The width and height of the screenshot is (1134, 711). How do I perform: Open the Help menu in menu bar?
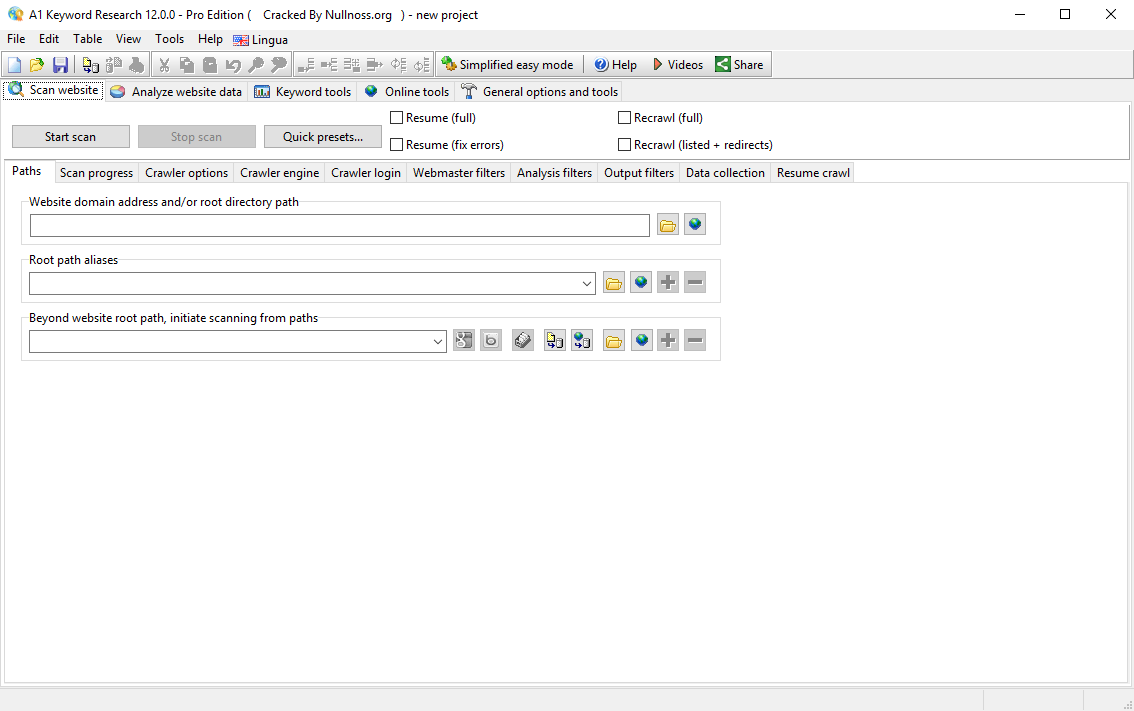[210, 39]
